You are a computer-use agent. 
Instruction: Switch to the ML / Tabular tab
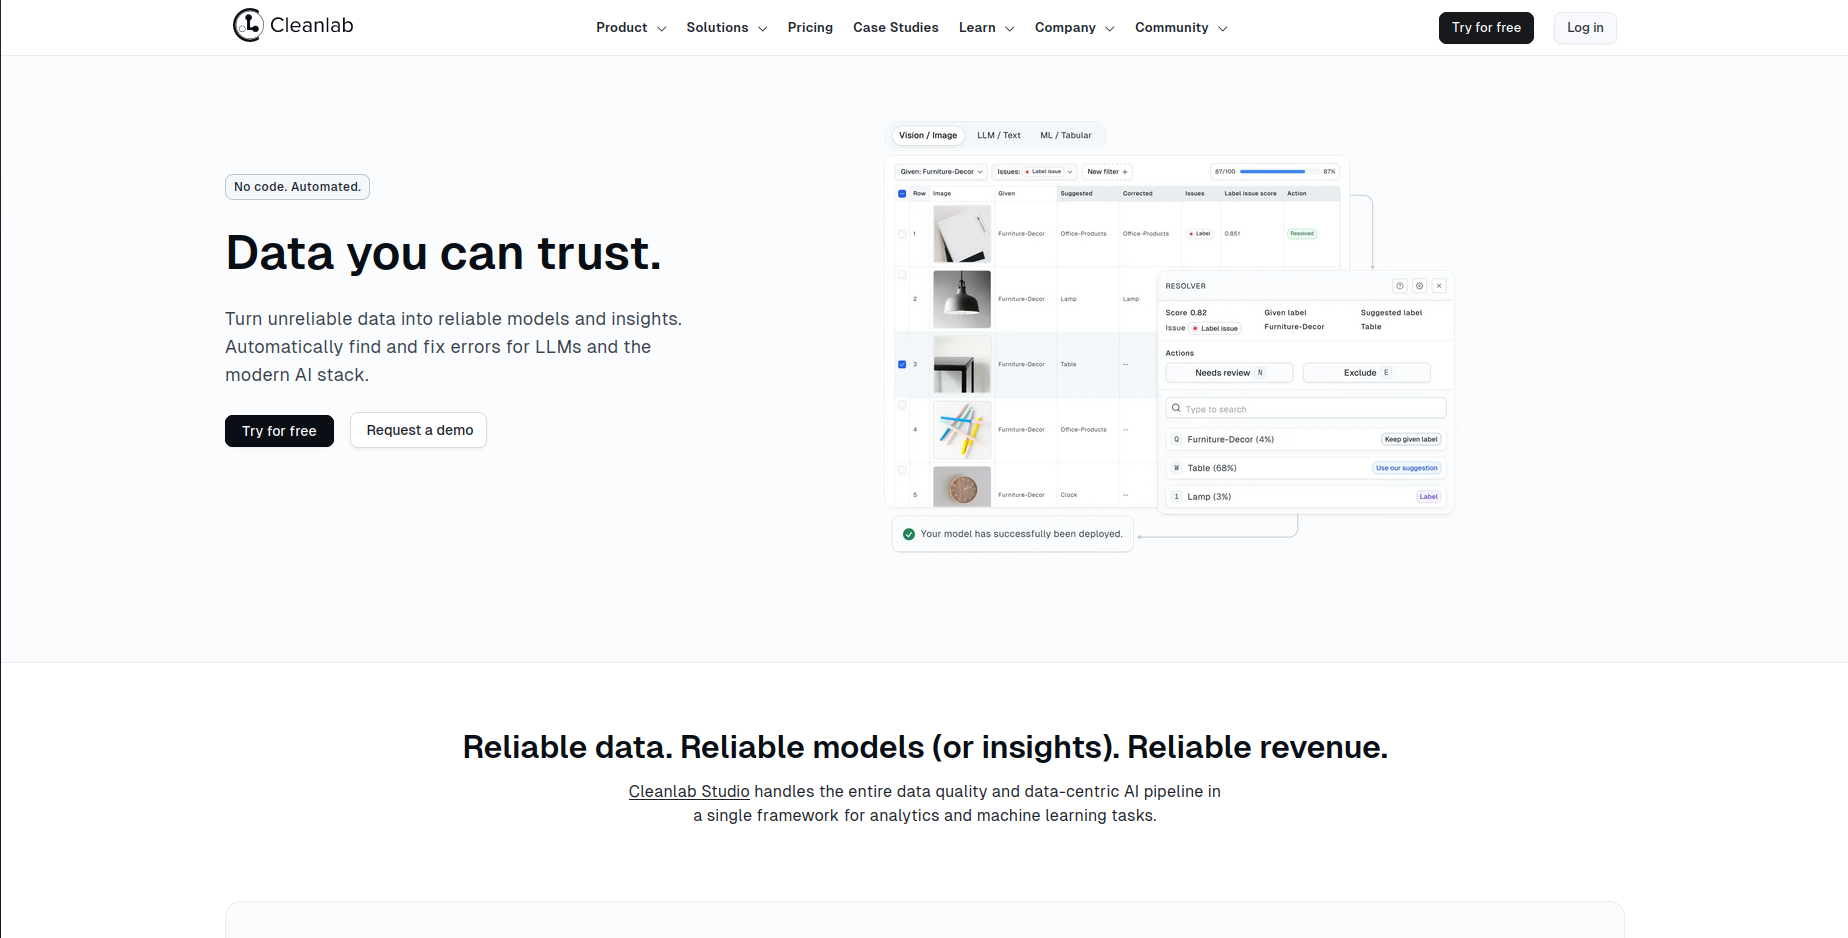[x=1066, y=135]
